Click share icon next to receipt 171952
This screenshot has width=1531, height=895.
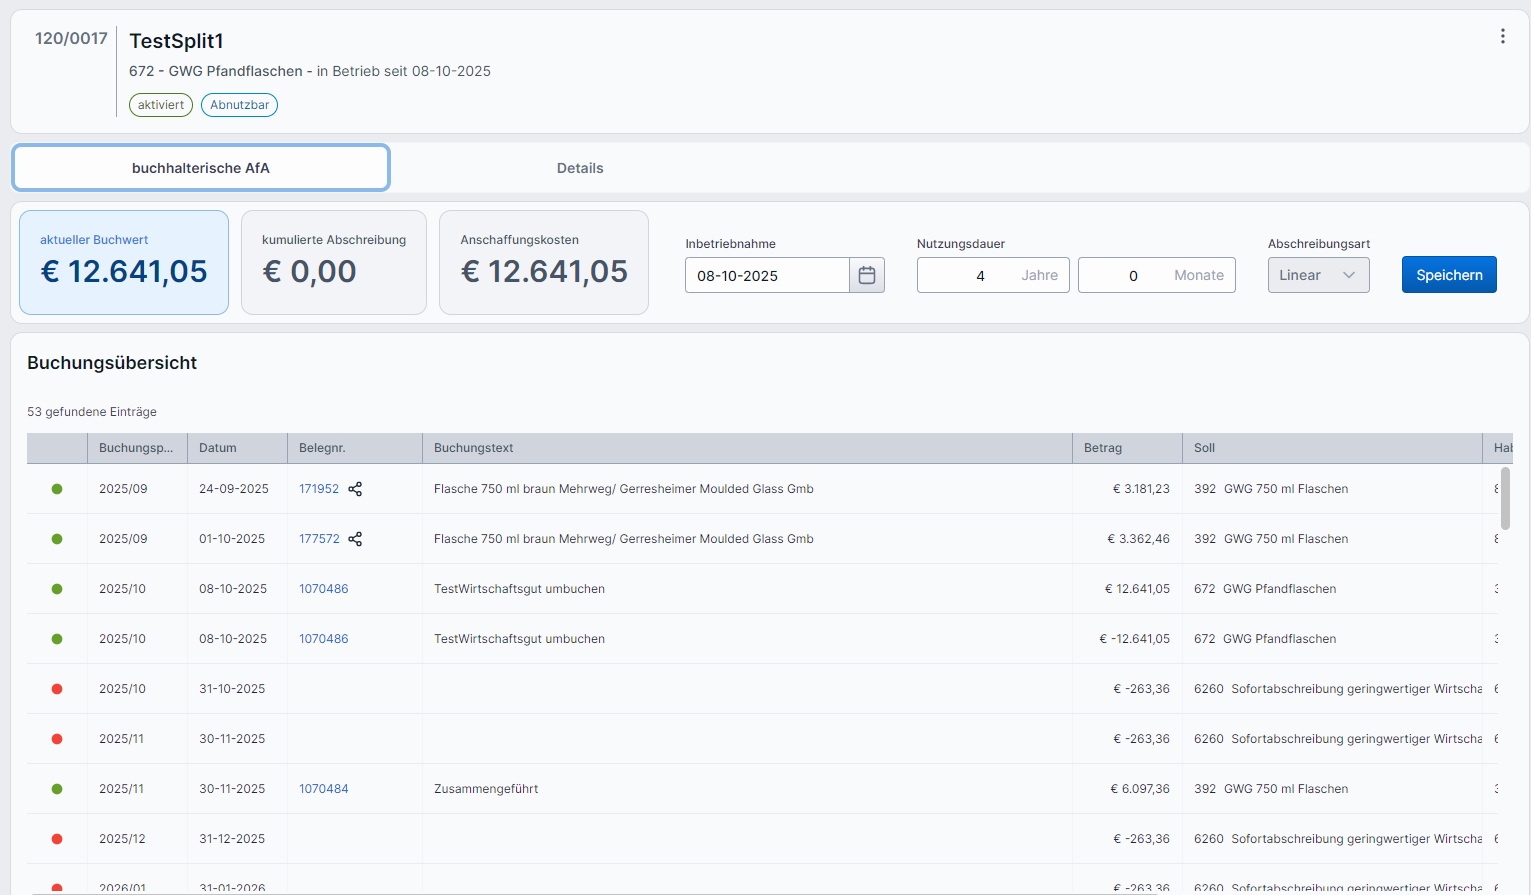pos(355,489)
